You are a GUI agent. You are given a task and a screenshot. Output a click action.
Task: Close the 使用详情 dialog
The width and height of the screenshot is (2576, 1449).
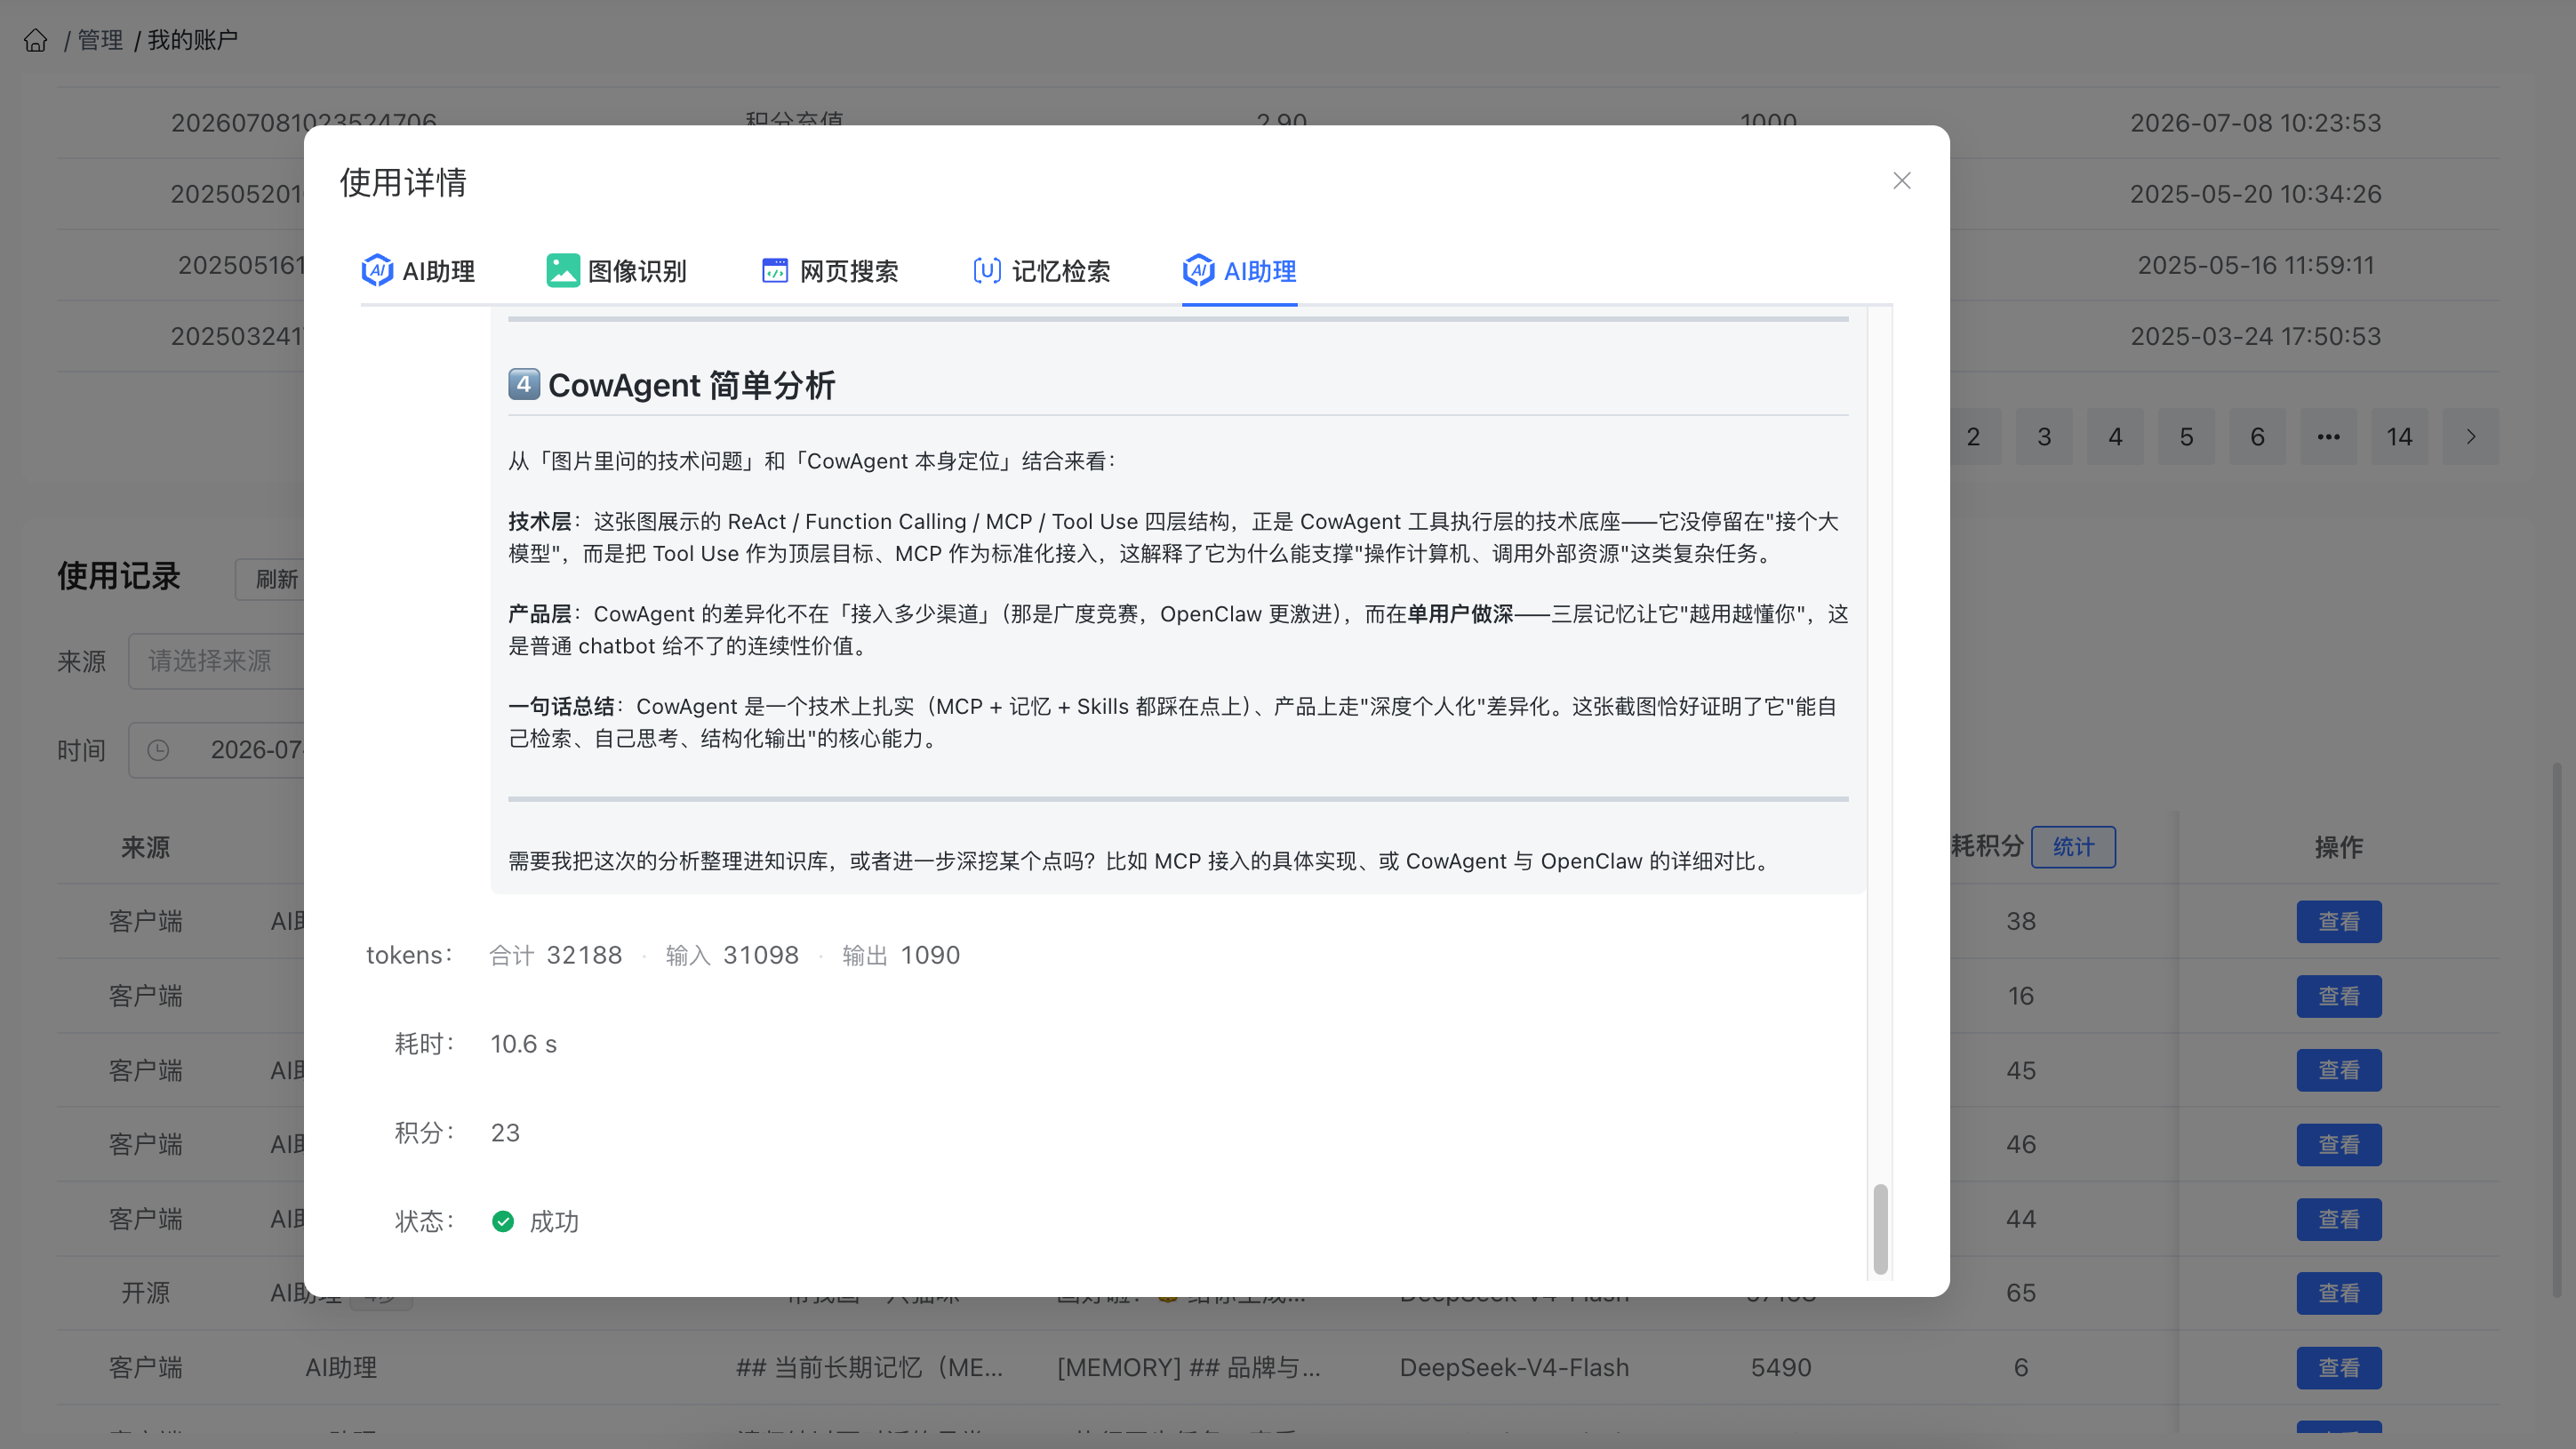1901,181
